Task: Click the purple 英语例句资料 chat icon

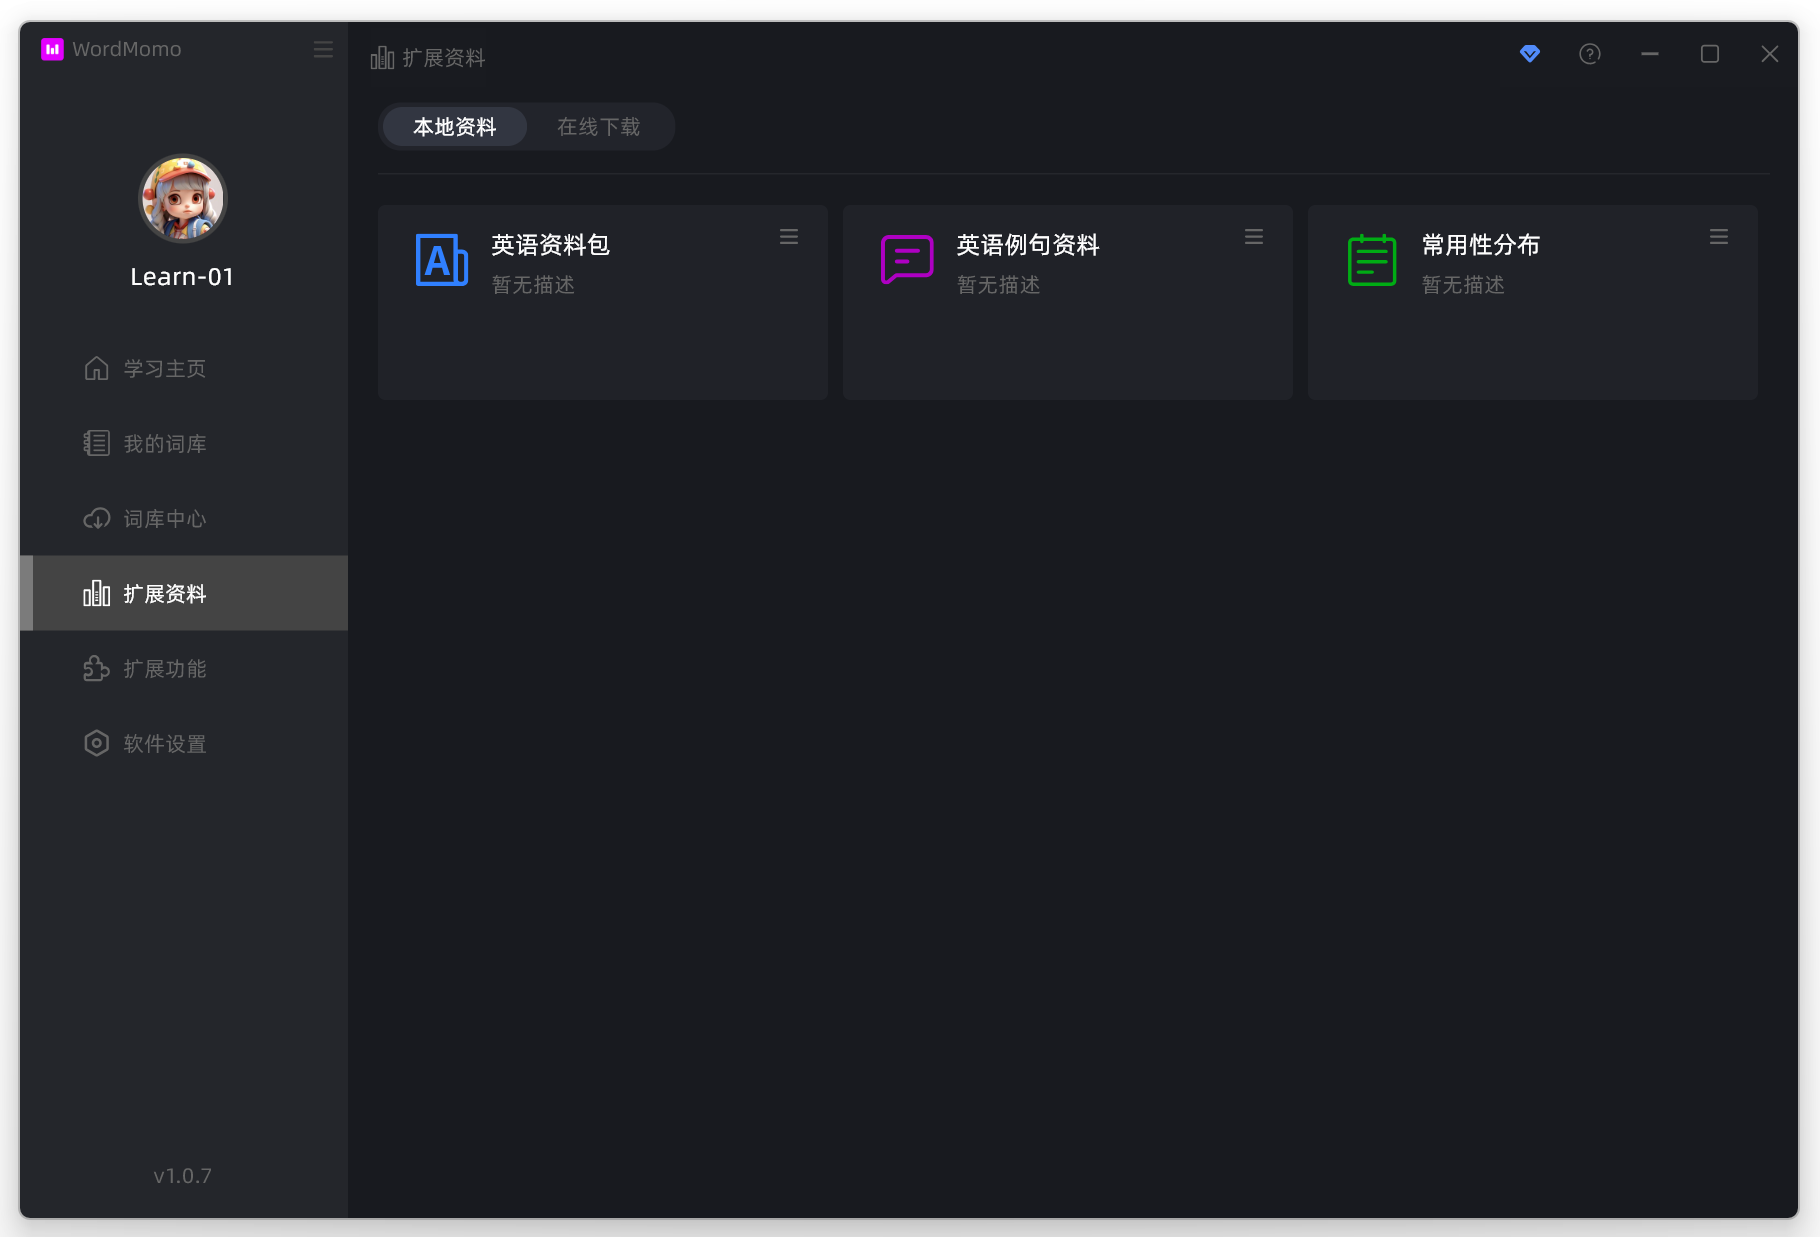Action: [906, 260]
